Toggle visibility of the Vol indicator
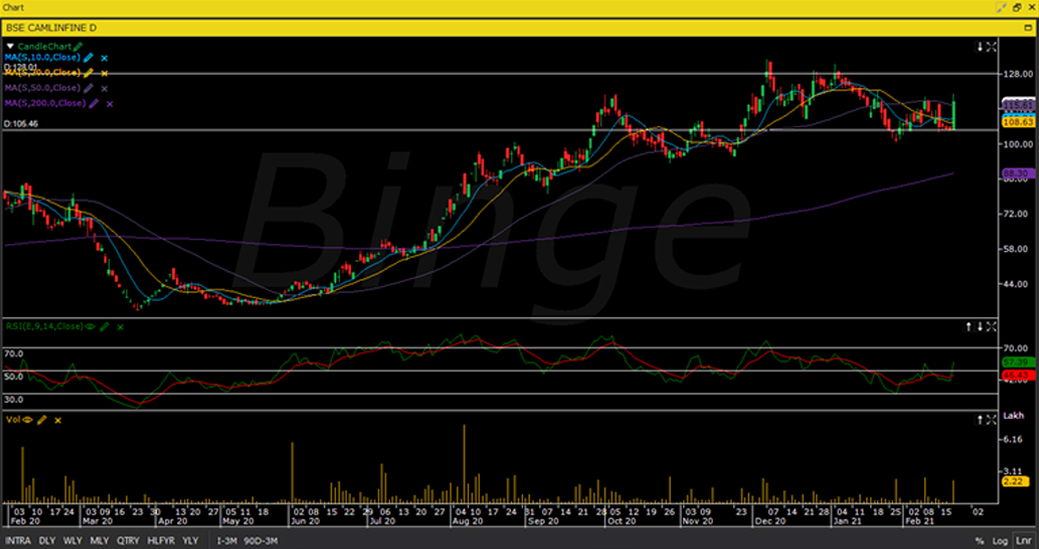This screenshot has width=1039, height=549. 28,419
